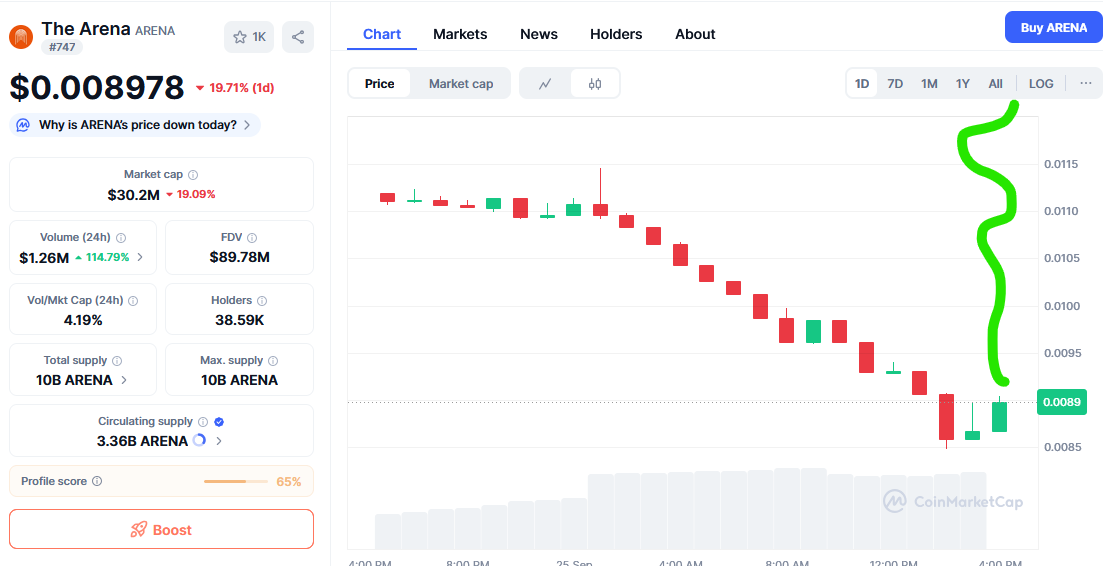Click the info icon next to Holders
The height and width of the screenshot is (566, 1103).
tap(262, 300)
